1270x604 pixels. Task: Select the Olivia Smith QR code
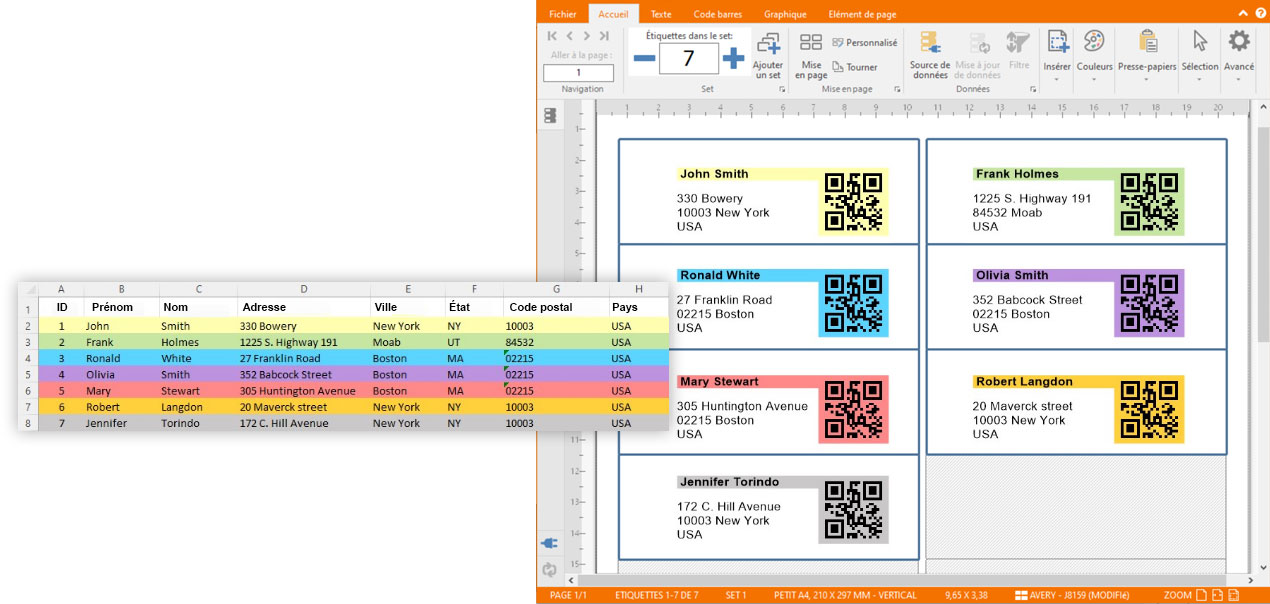tap(1150, 304)
